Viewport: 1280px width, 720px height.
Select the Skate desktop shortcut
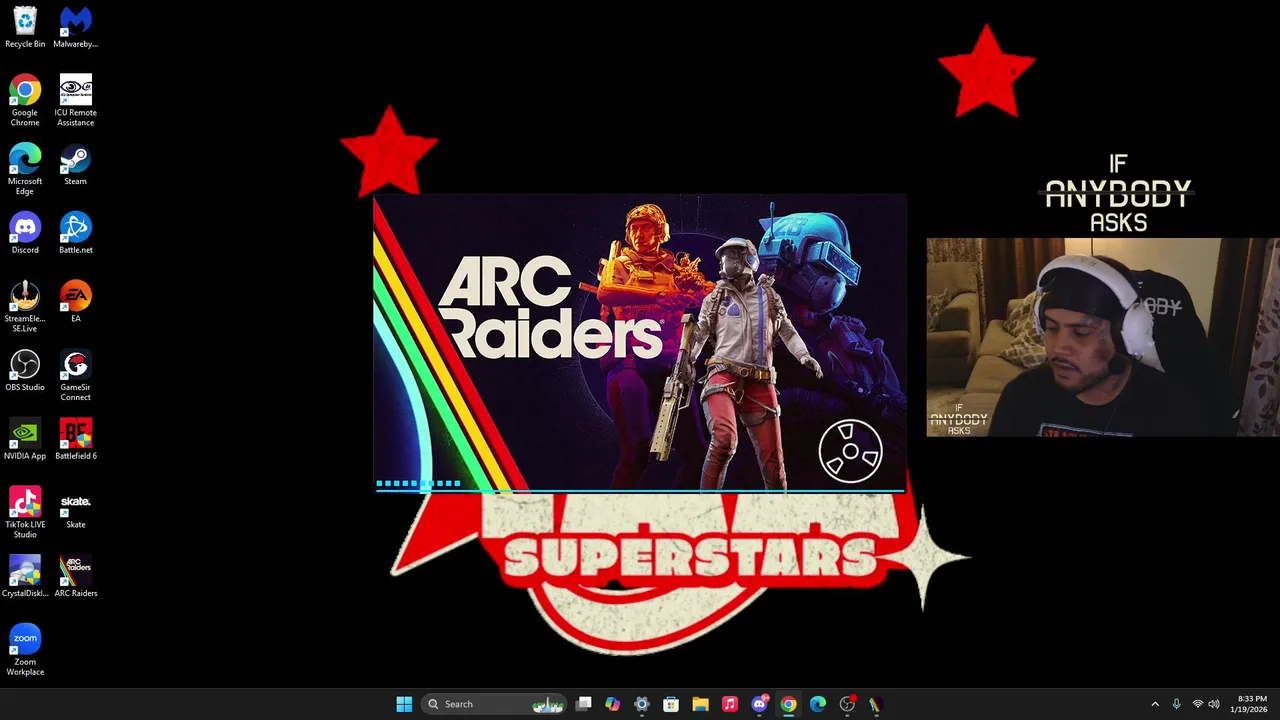tap(75, 508)
